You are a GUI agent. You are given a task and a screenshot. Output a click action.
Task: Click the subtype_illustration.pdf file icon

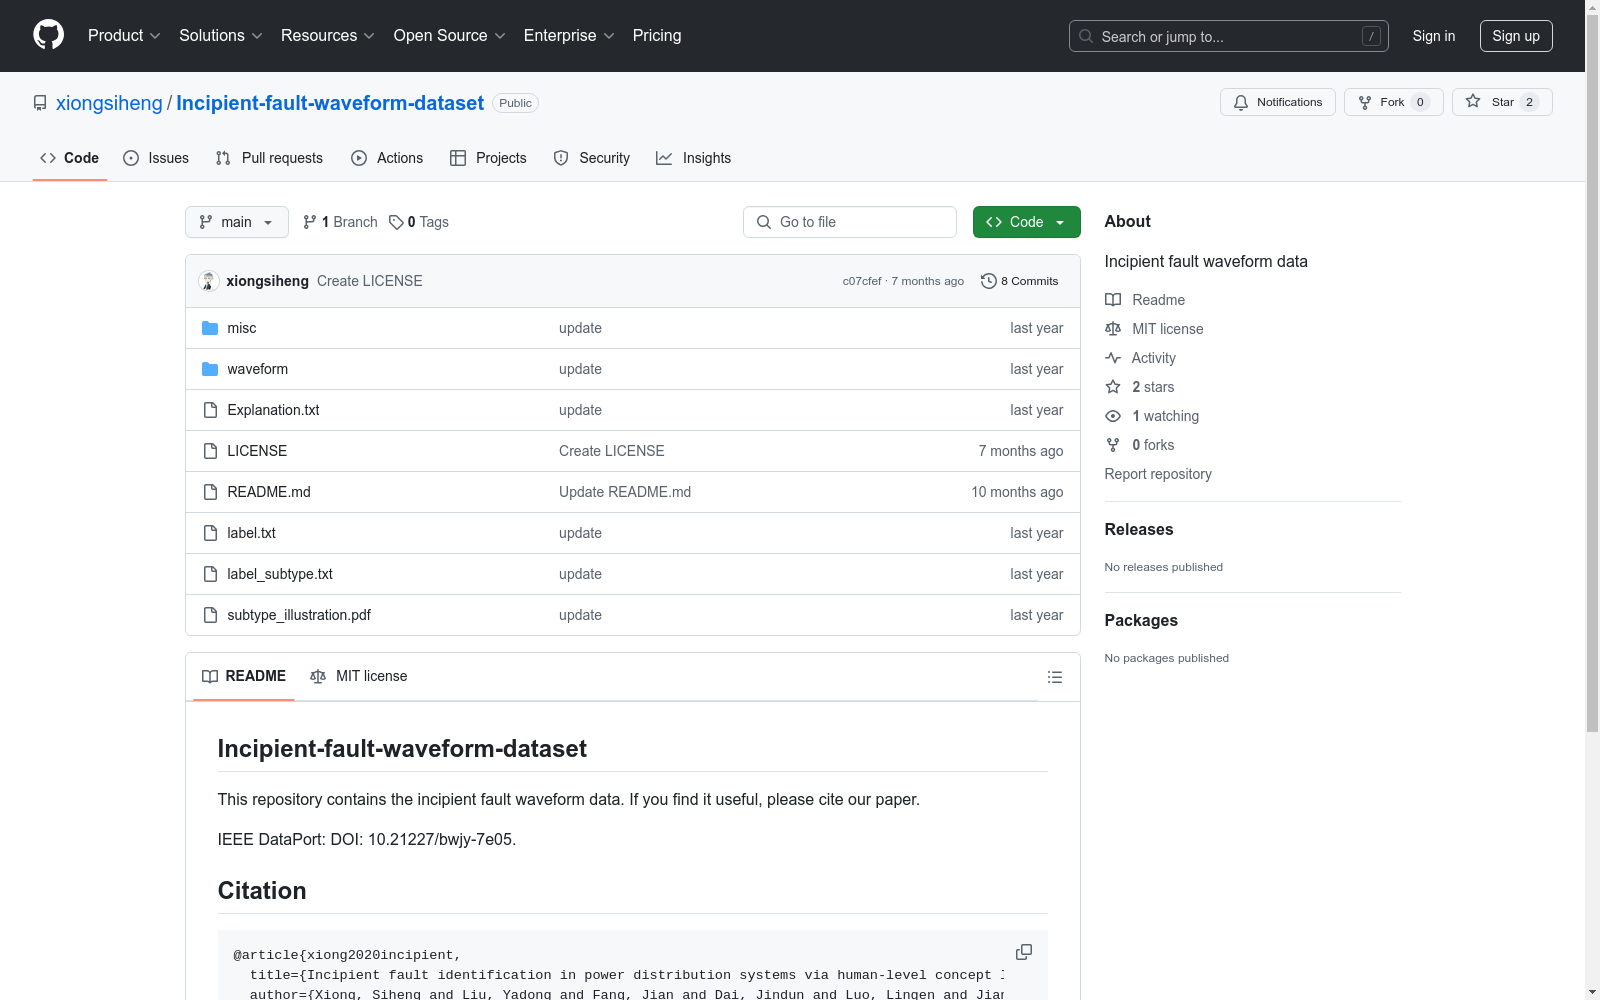210,615
